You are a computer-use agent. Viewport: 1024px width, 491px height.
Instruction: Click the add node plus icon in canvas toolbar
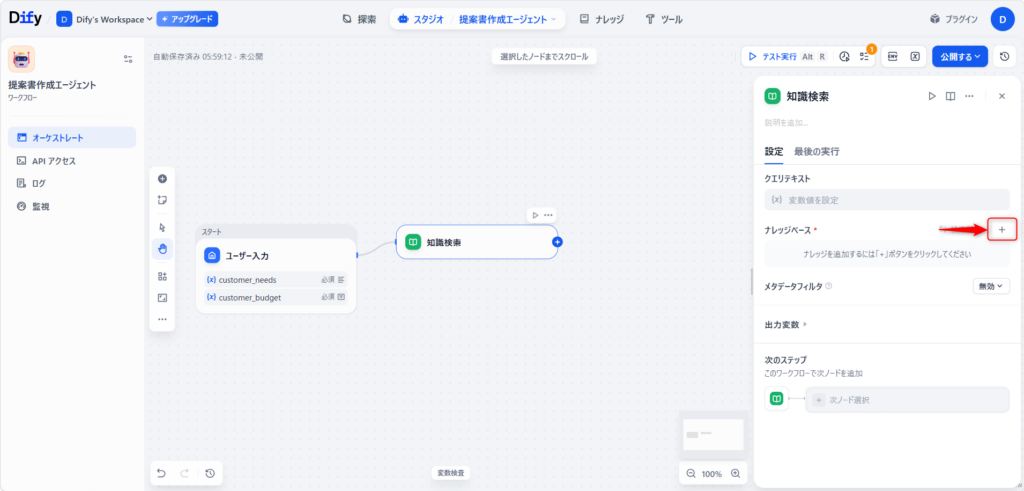162,179
